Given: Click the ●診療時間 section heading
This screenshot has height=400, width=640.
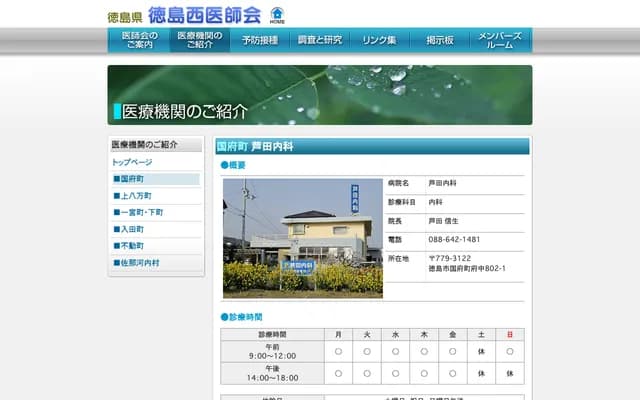Looking at the screenshot, I should coord(241,317).
